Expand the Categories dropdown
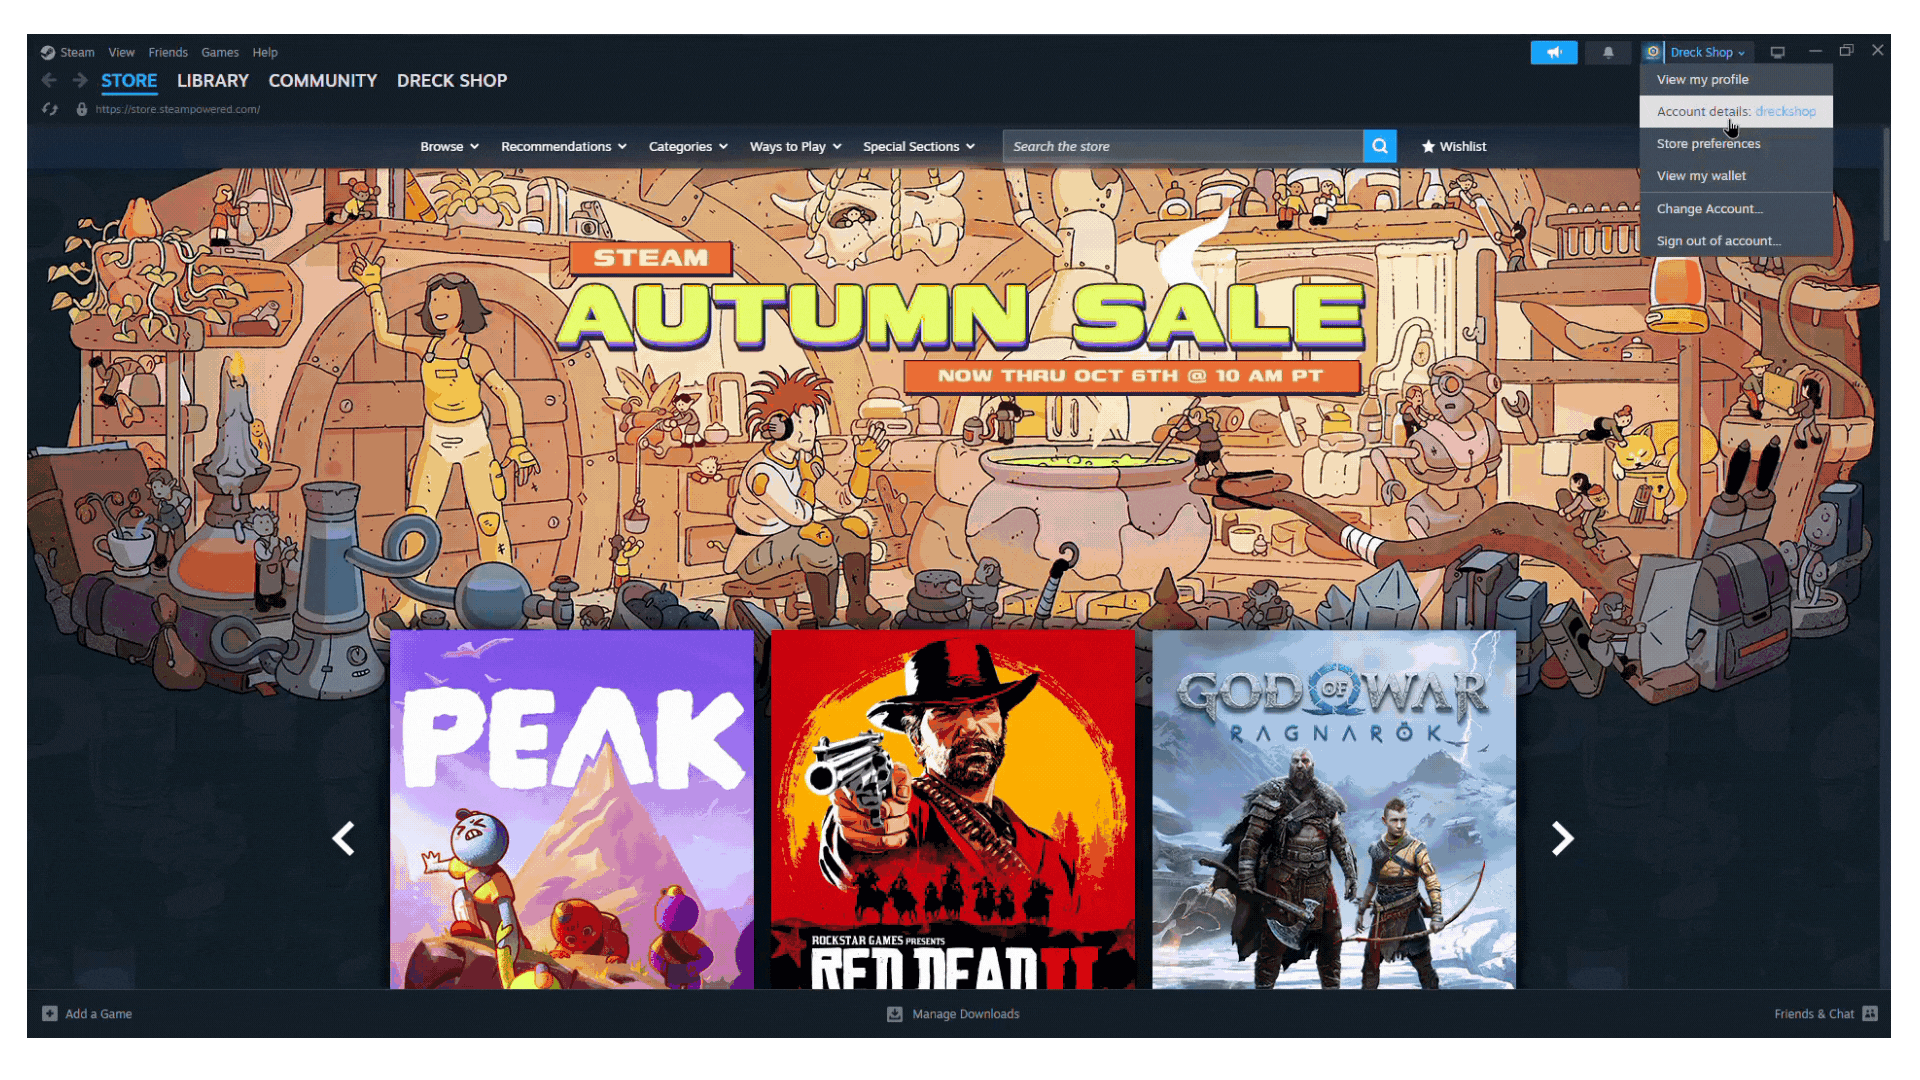Viewport: 1920px width, 1080px height. tap(688, 146)
